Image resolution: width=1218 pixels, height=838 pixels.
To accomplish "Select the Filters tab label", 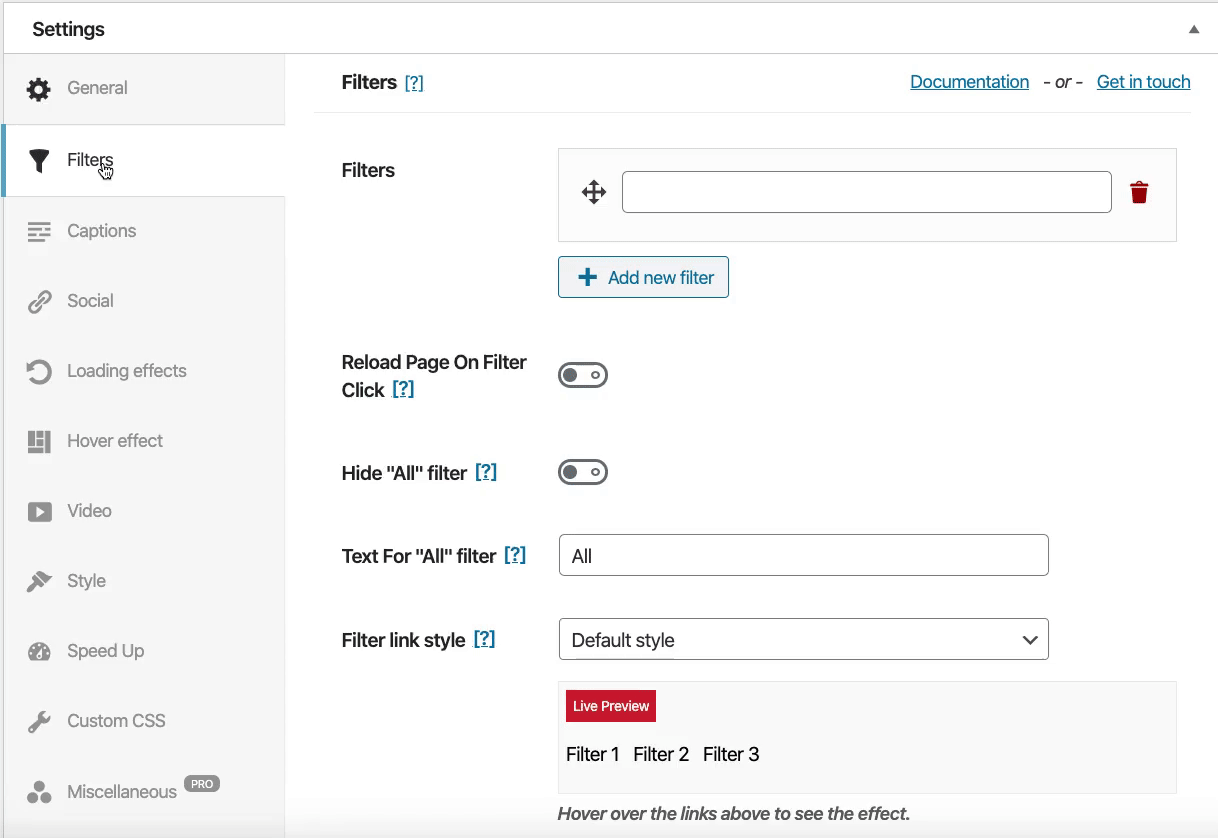I will (x=90, y=160).
